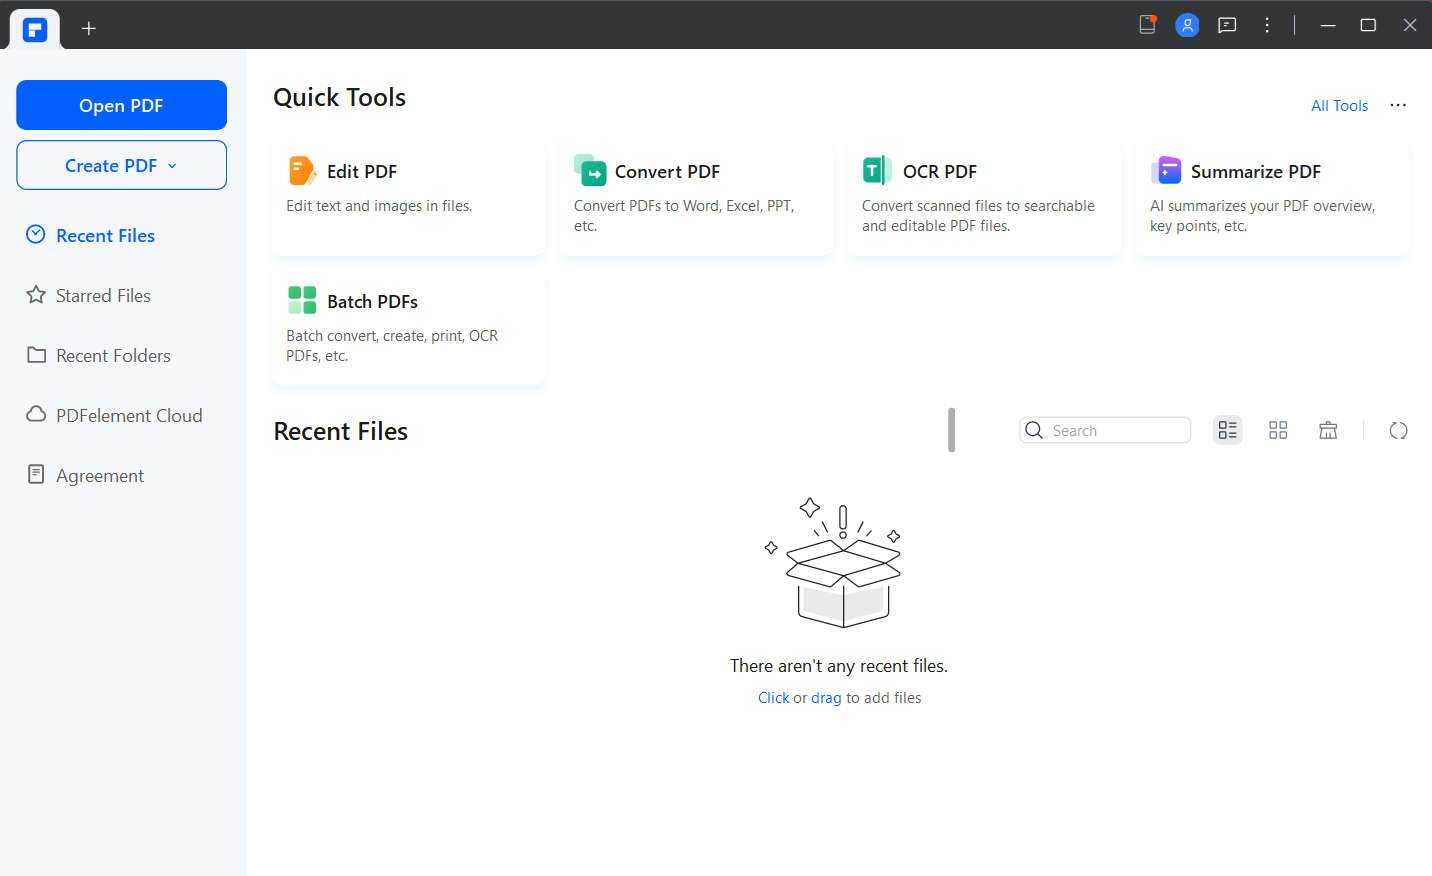Click the empty box illustration

click(835, 563)
